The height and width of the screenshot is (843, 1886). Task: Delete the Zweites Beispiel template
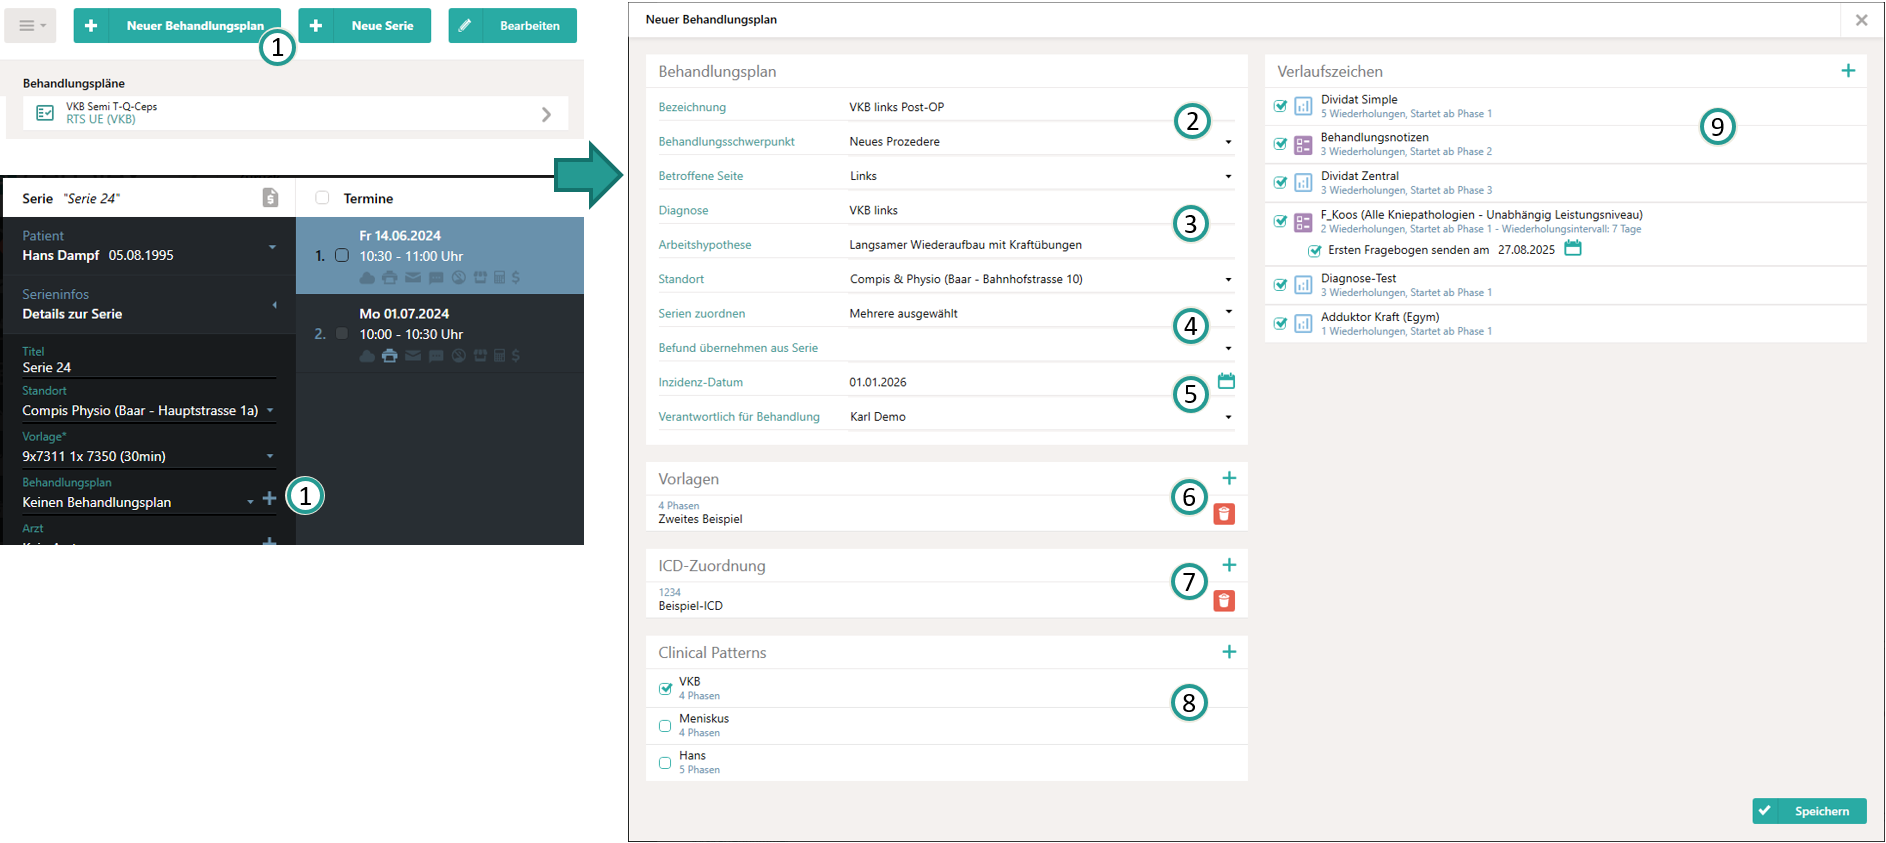[x=1224, y=514]
